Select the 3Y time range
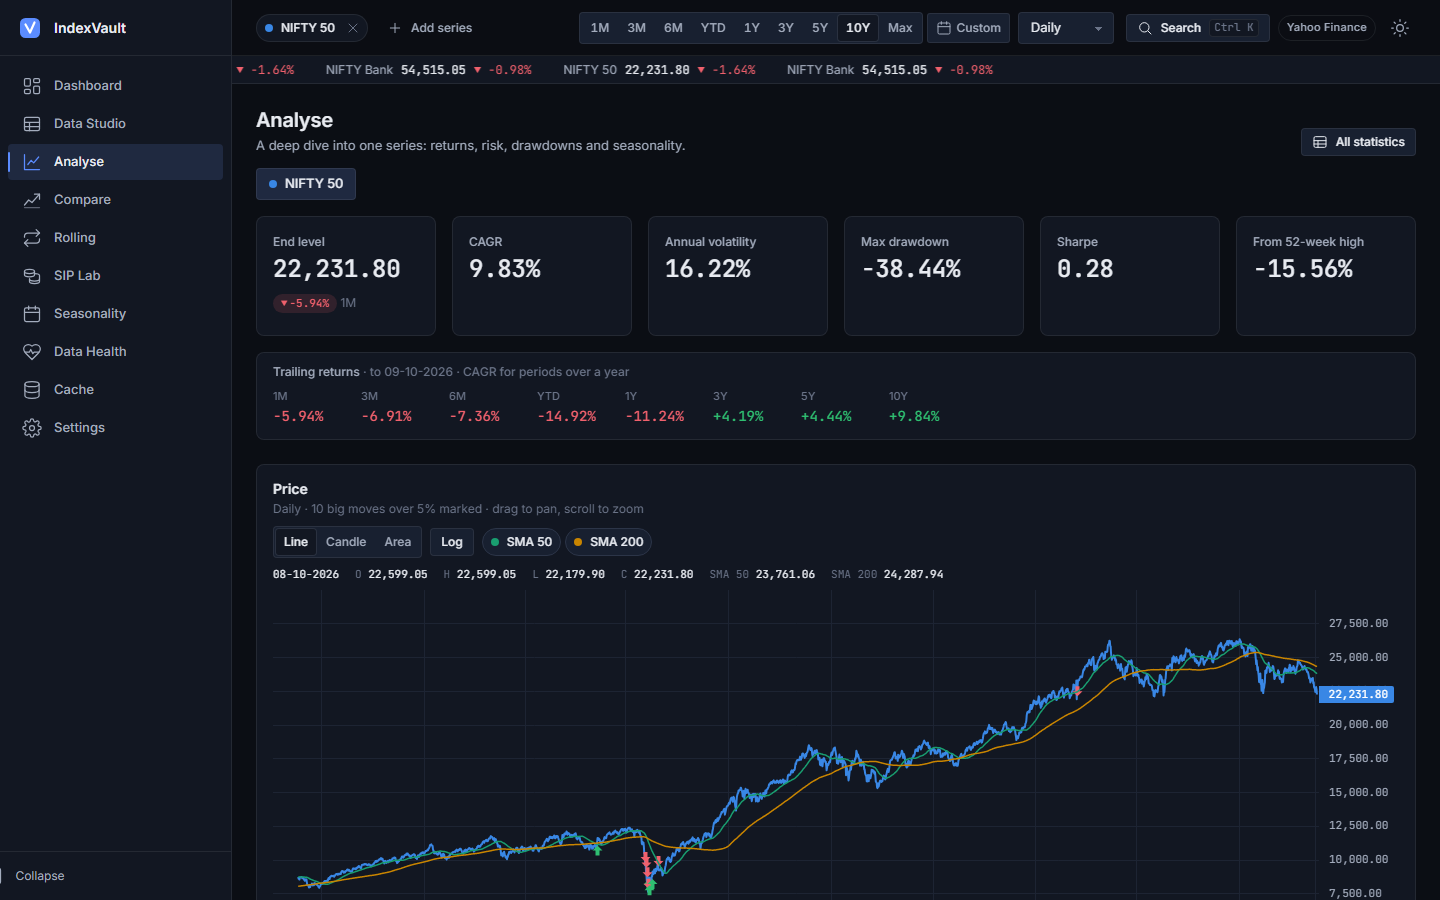Screen dimensions: 1440x900 (786, 28)
